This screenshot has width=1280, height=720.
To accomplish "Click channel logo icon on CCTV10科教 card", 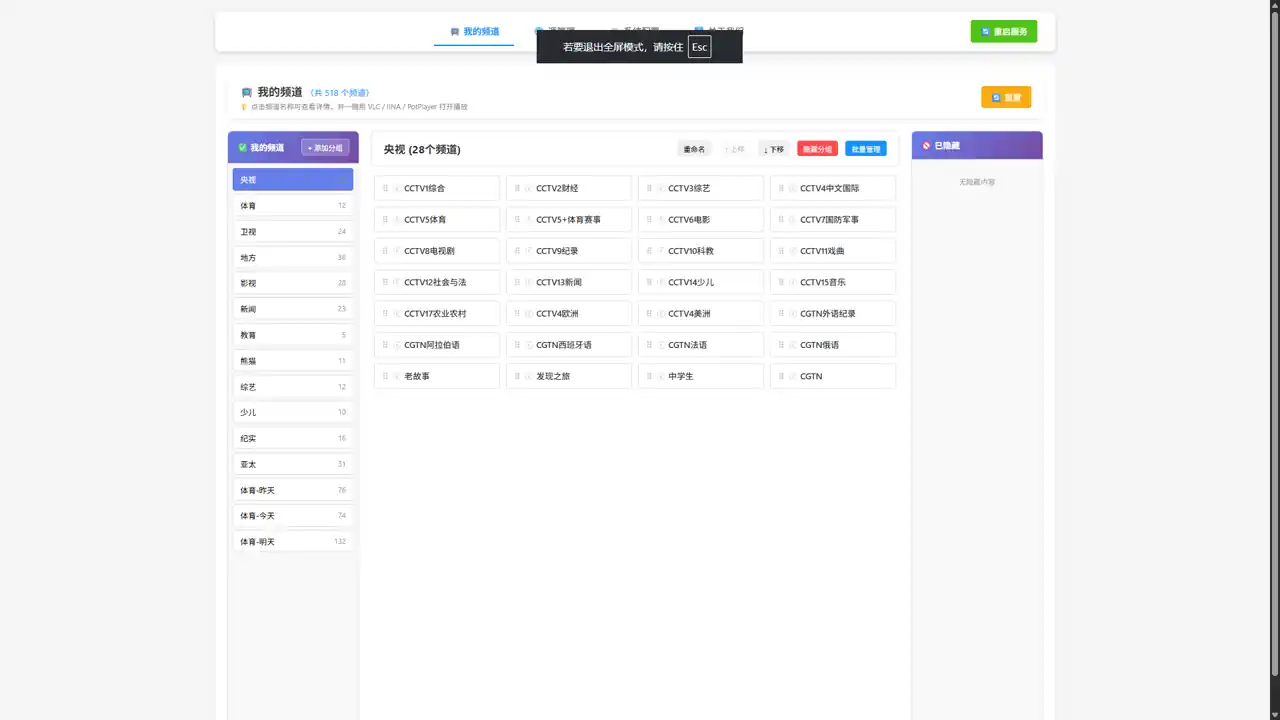I will 660,251.
